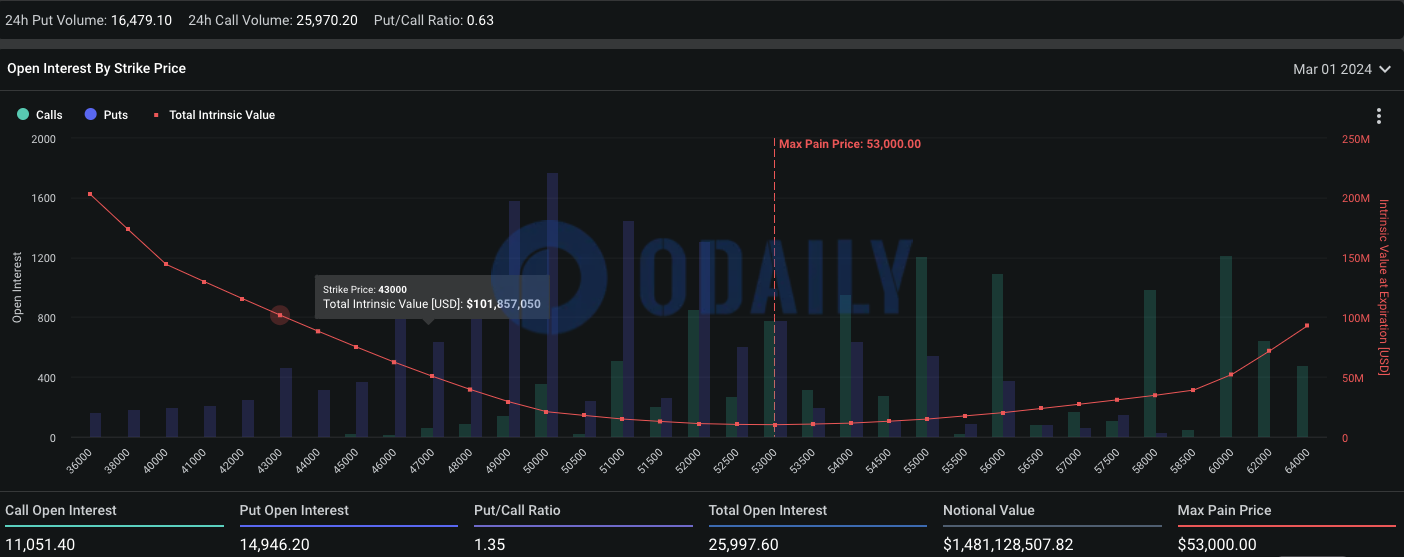Click the 250M right axis label

[1356, 139]
